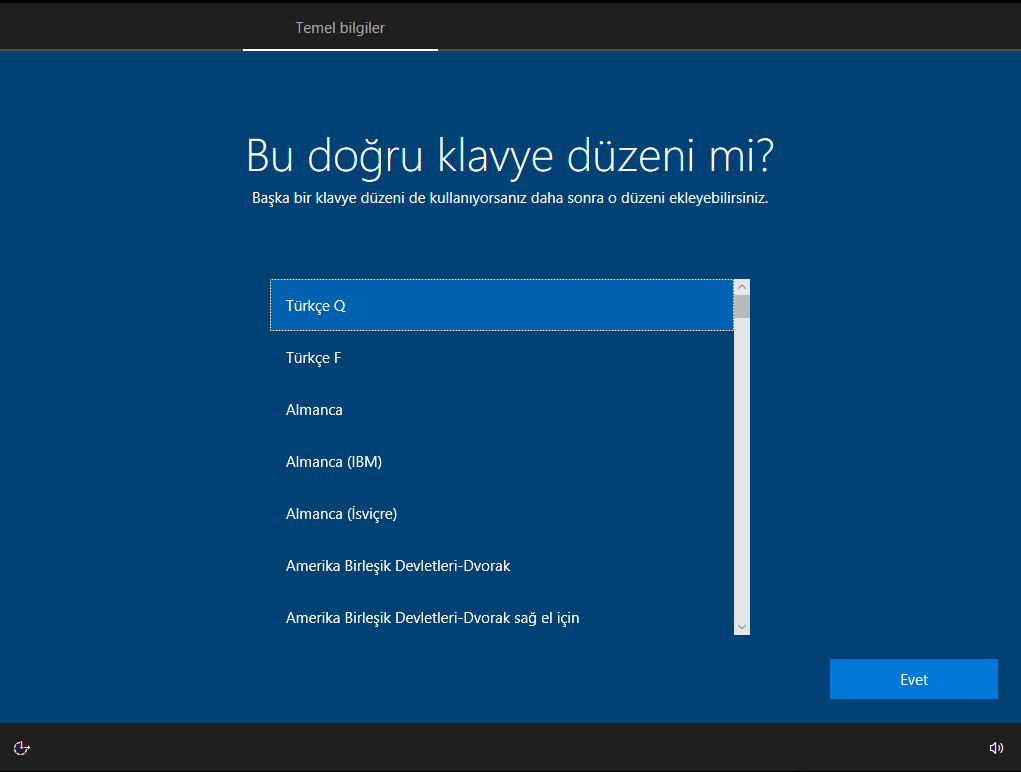Select Almanca (IBM) layout

coord(501,462)
